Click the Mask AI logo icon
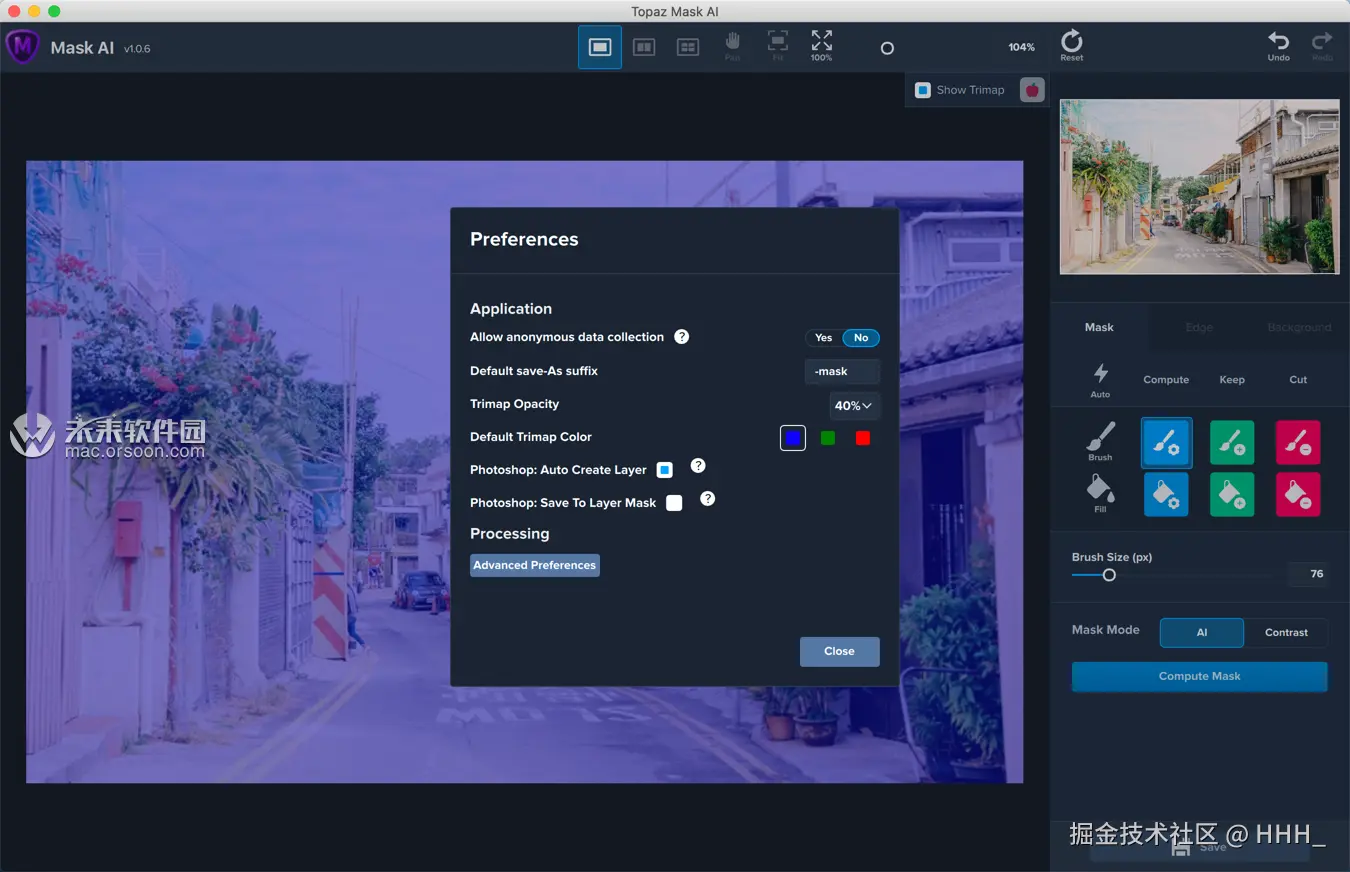Screen dimensions: 1350x872 [22, 47]
